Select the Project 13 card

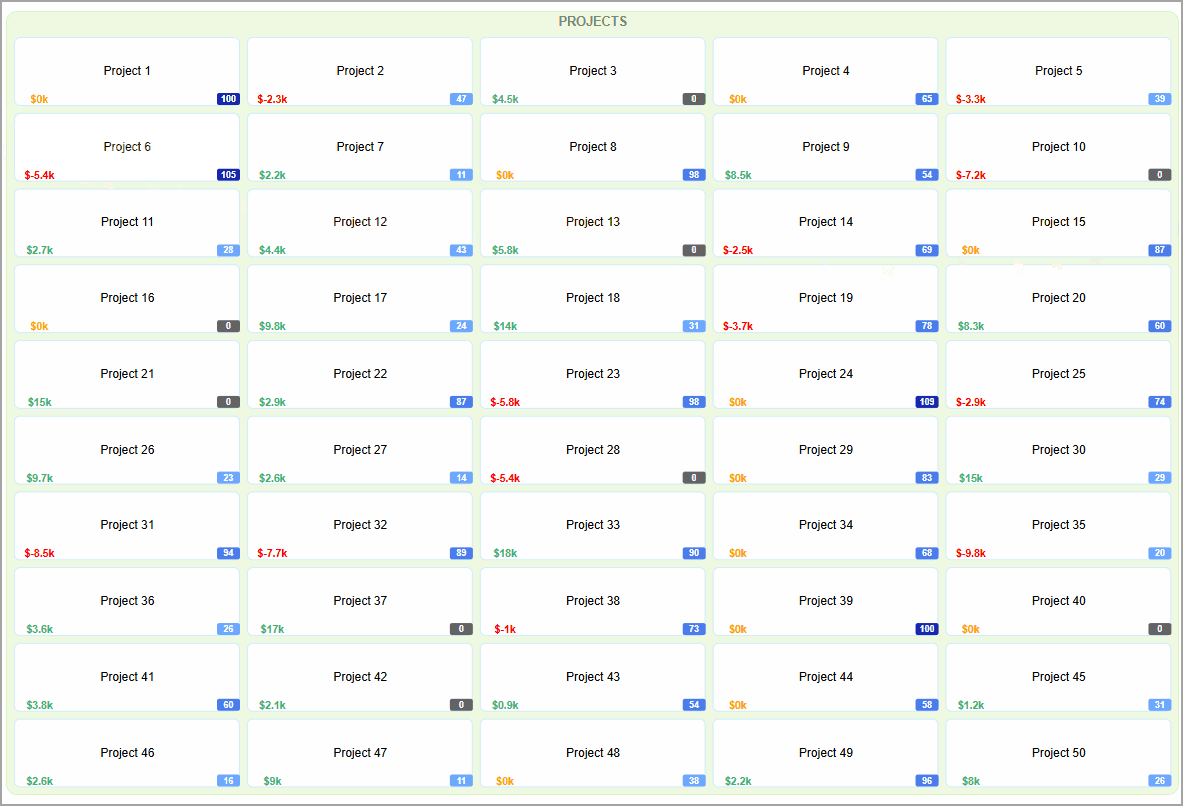(592, 222)
